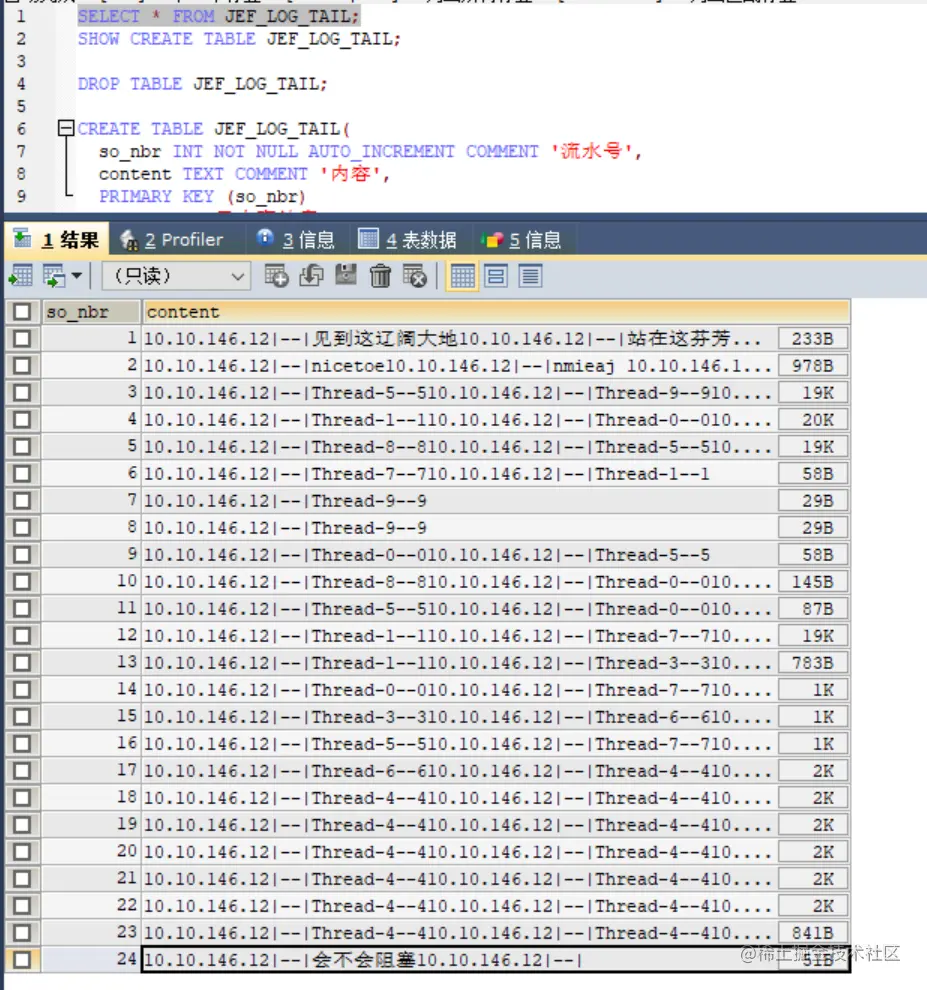The height and width of the screenshot is (990, 927).
Task: Click the discard changes icon
Action: pyautogui.click(x=415, y=277)
